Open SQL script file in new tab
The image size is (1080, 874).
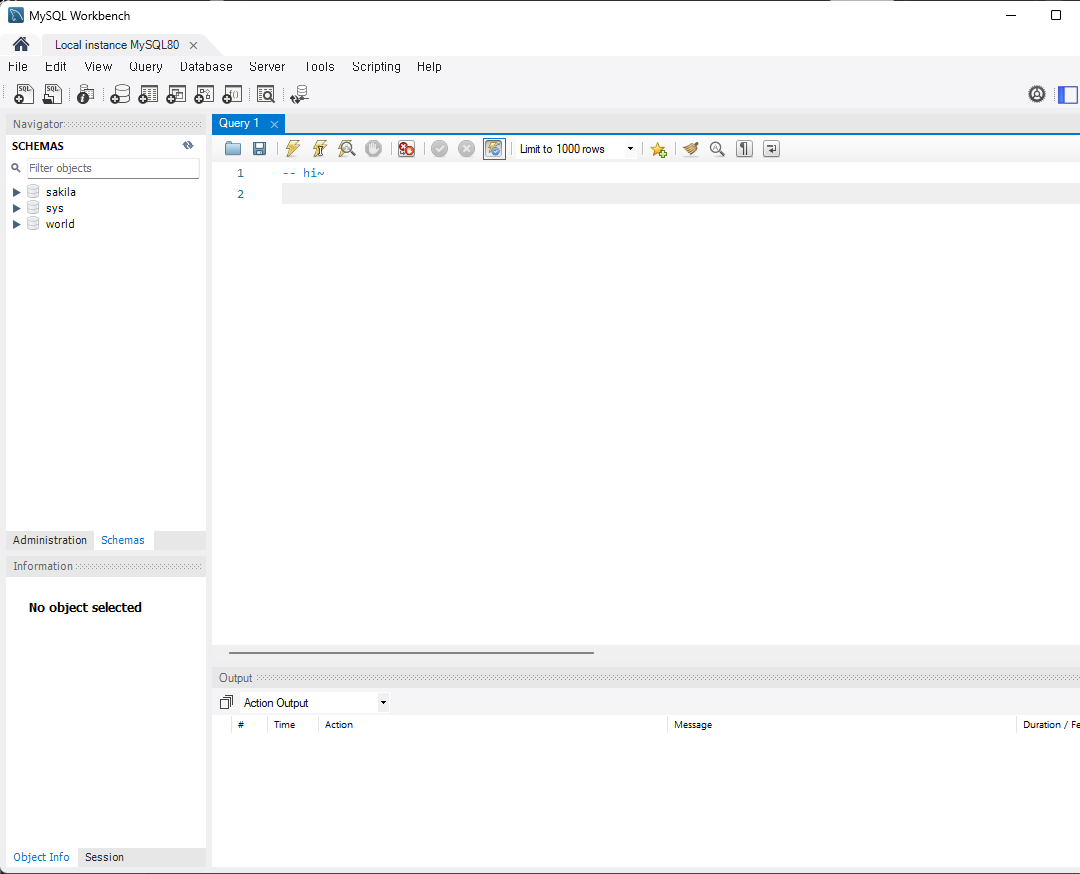pos(52,94)
